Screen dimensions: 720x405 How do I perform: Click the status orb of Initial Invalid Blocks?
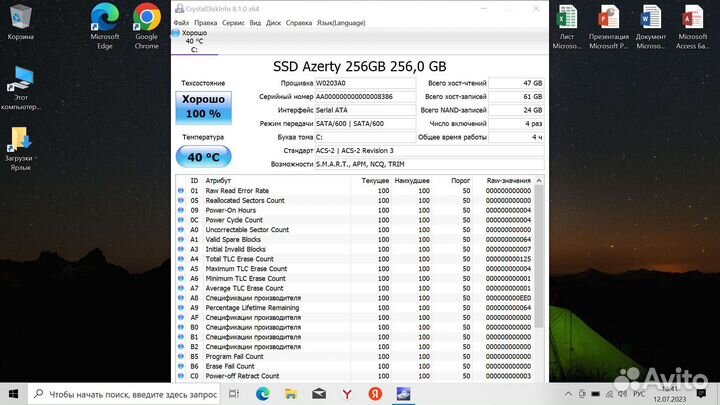pyautogui.click(x=181, y=249)
